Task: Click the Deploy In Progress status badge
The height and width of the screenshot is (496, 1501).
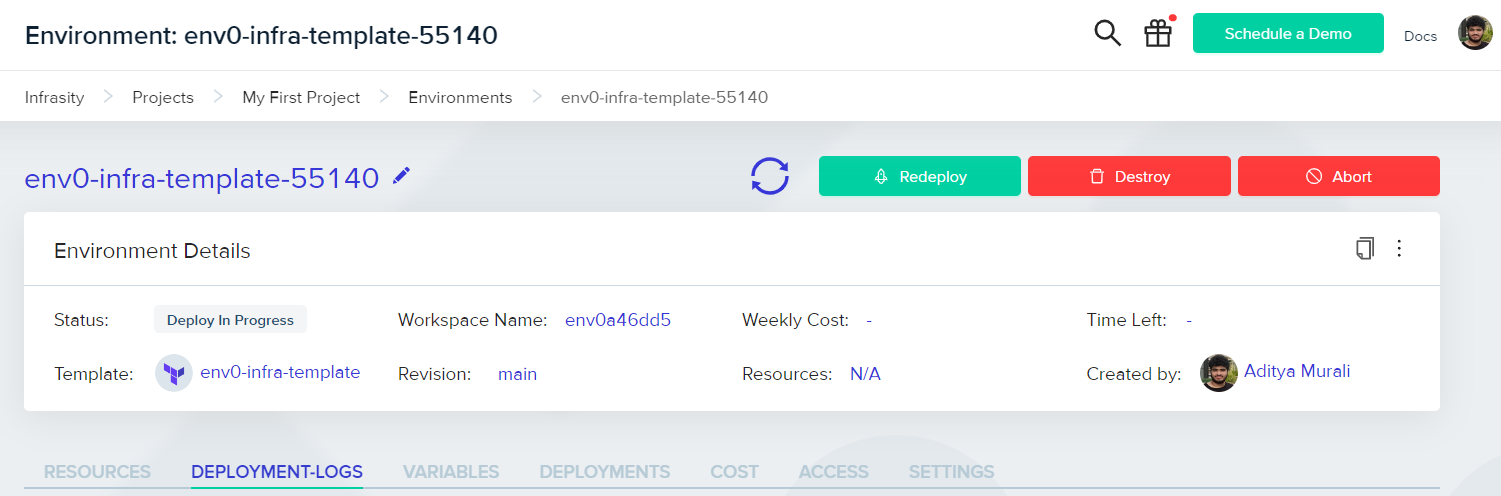Action: pyautogui.click(x=230, y=320)
